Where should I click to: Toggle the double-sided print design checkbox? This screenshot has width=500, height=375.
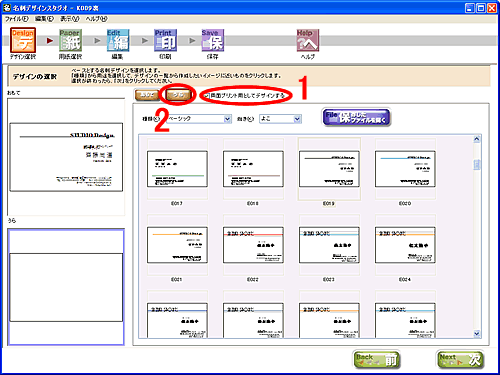tap(207, 96)
